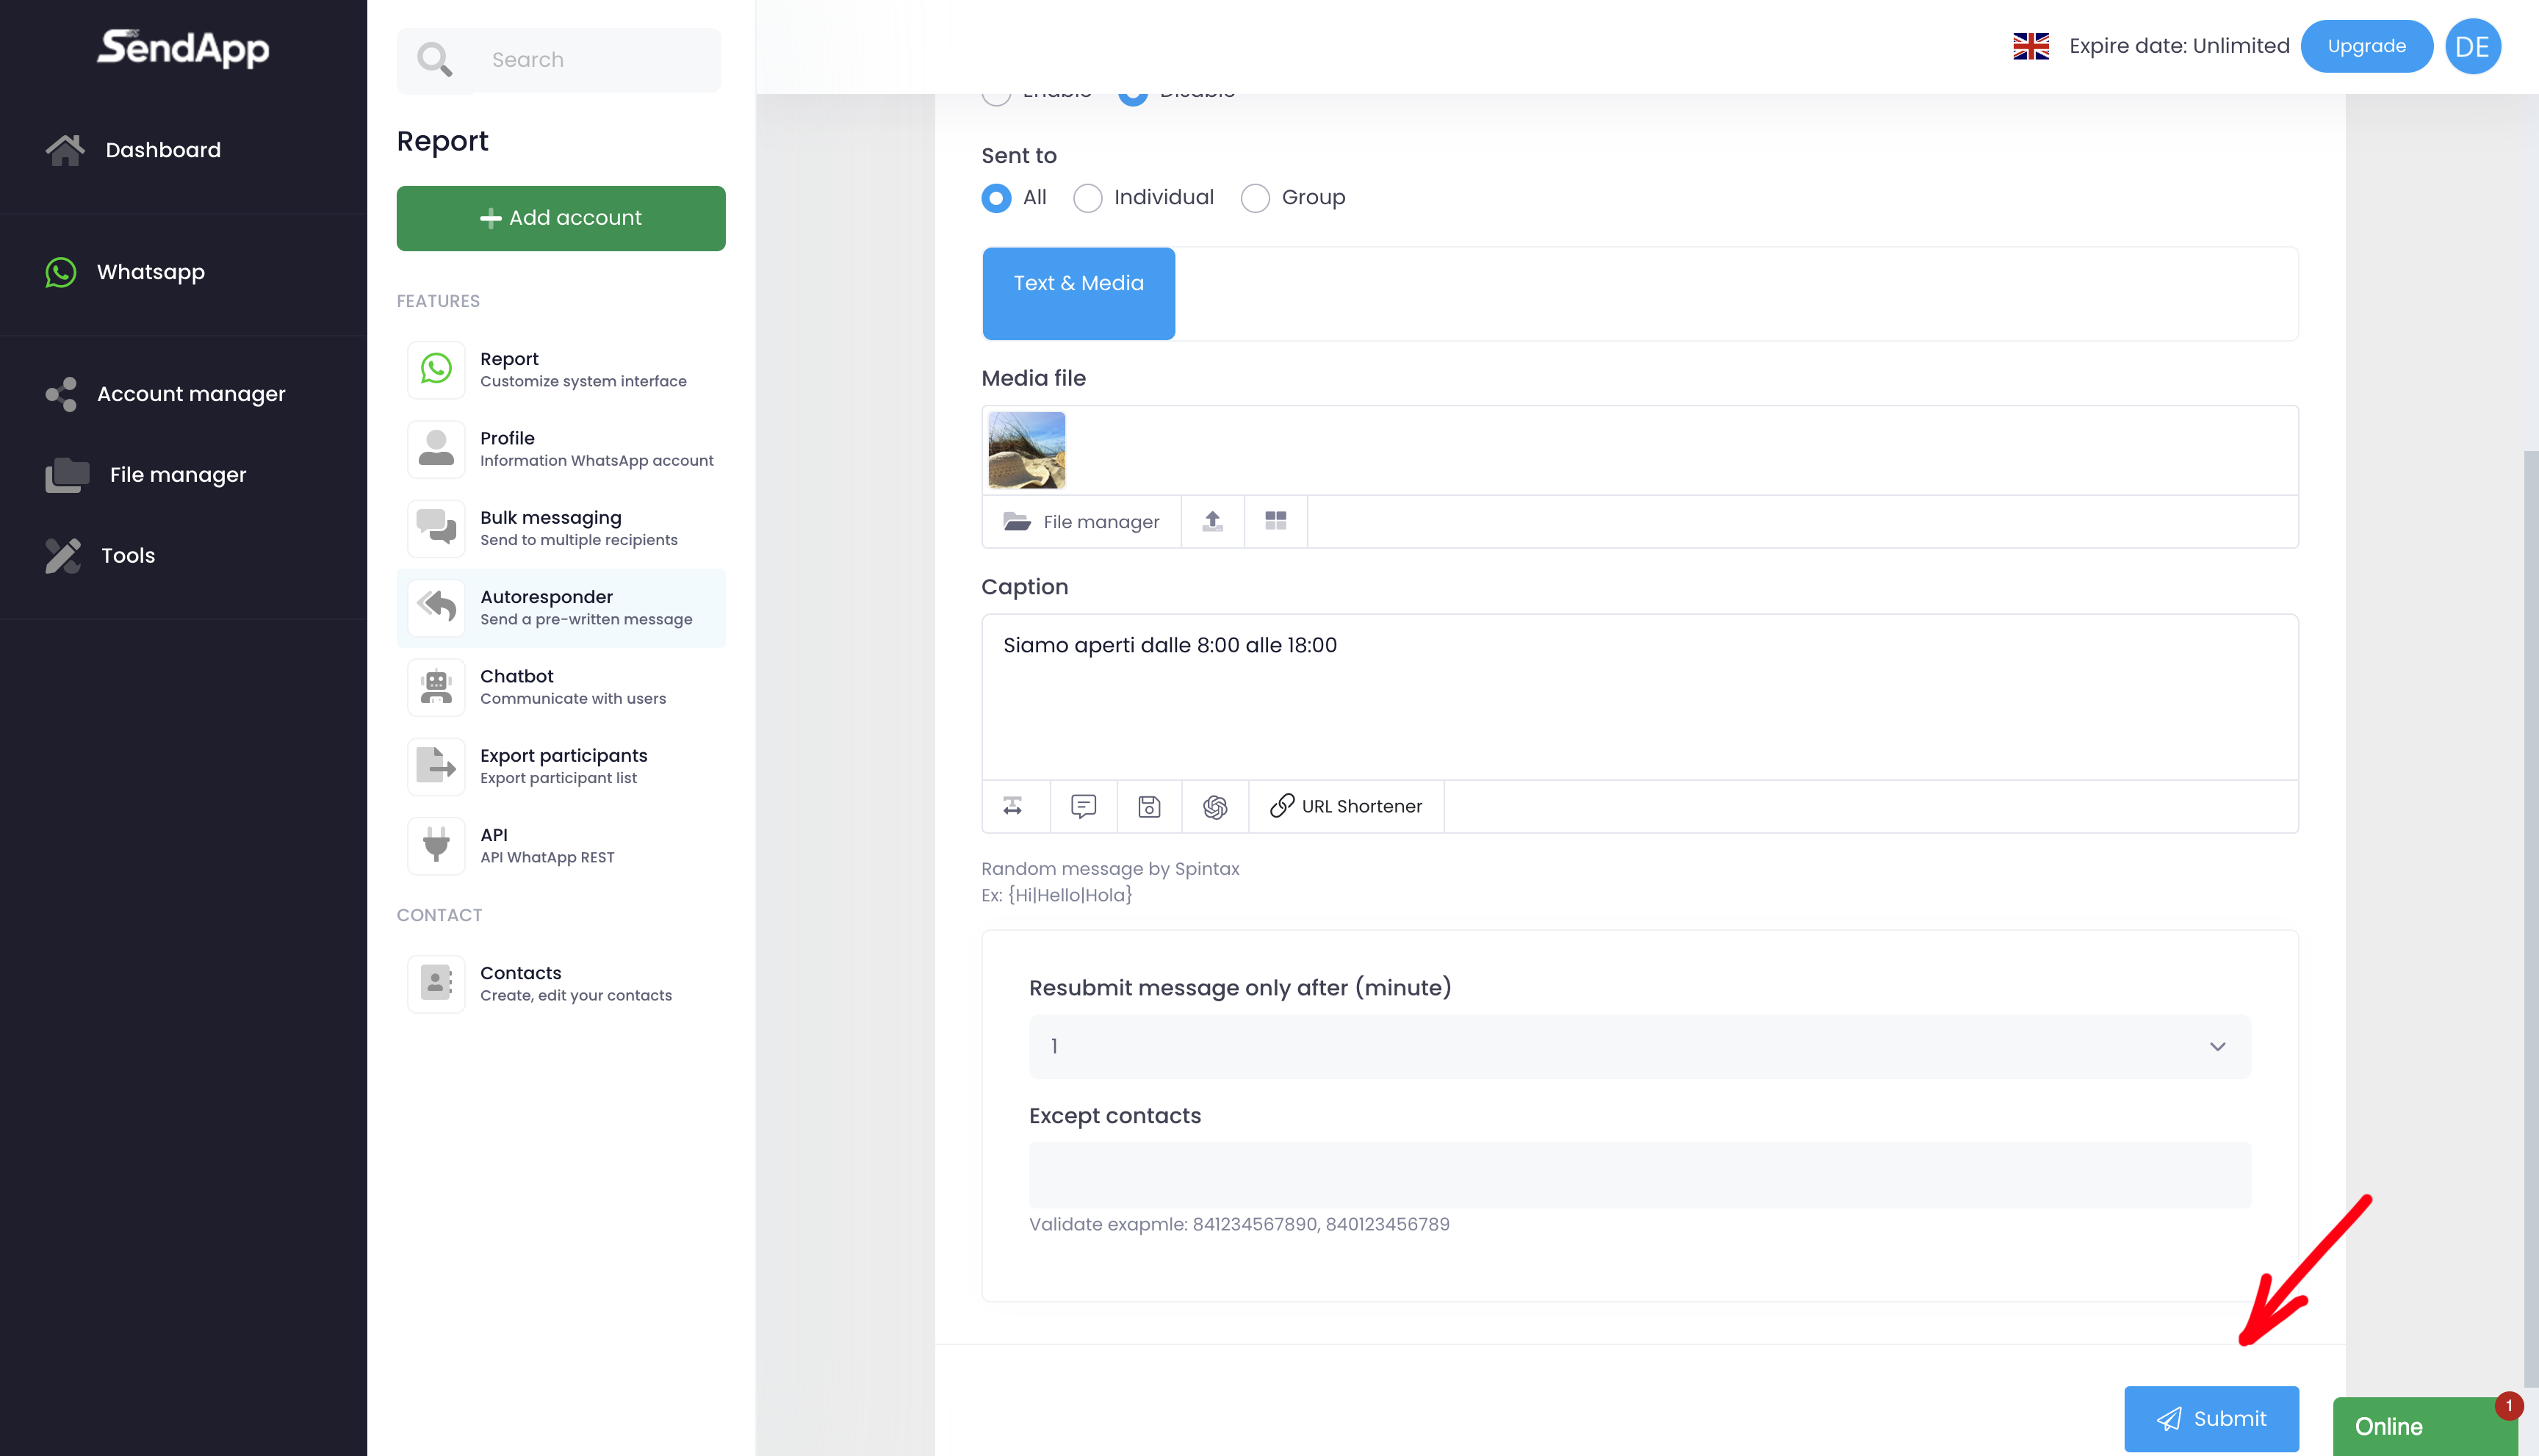The height and width of the screenshot is (1456, 2539).
Task: Click the Except contacts input field
Action: (x=1639, y=1174)
